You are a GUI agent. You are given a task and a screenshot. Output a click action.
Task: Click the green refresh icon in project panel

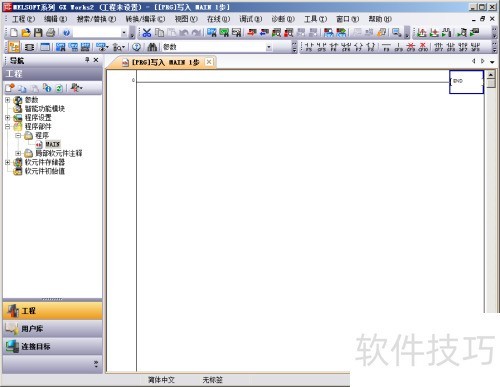coord(59,88)
